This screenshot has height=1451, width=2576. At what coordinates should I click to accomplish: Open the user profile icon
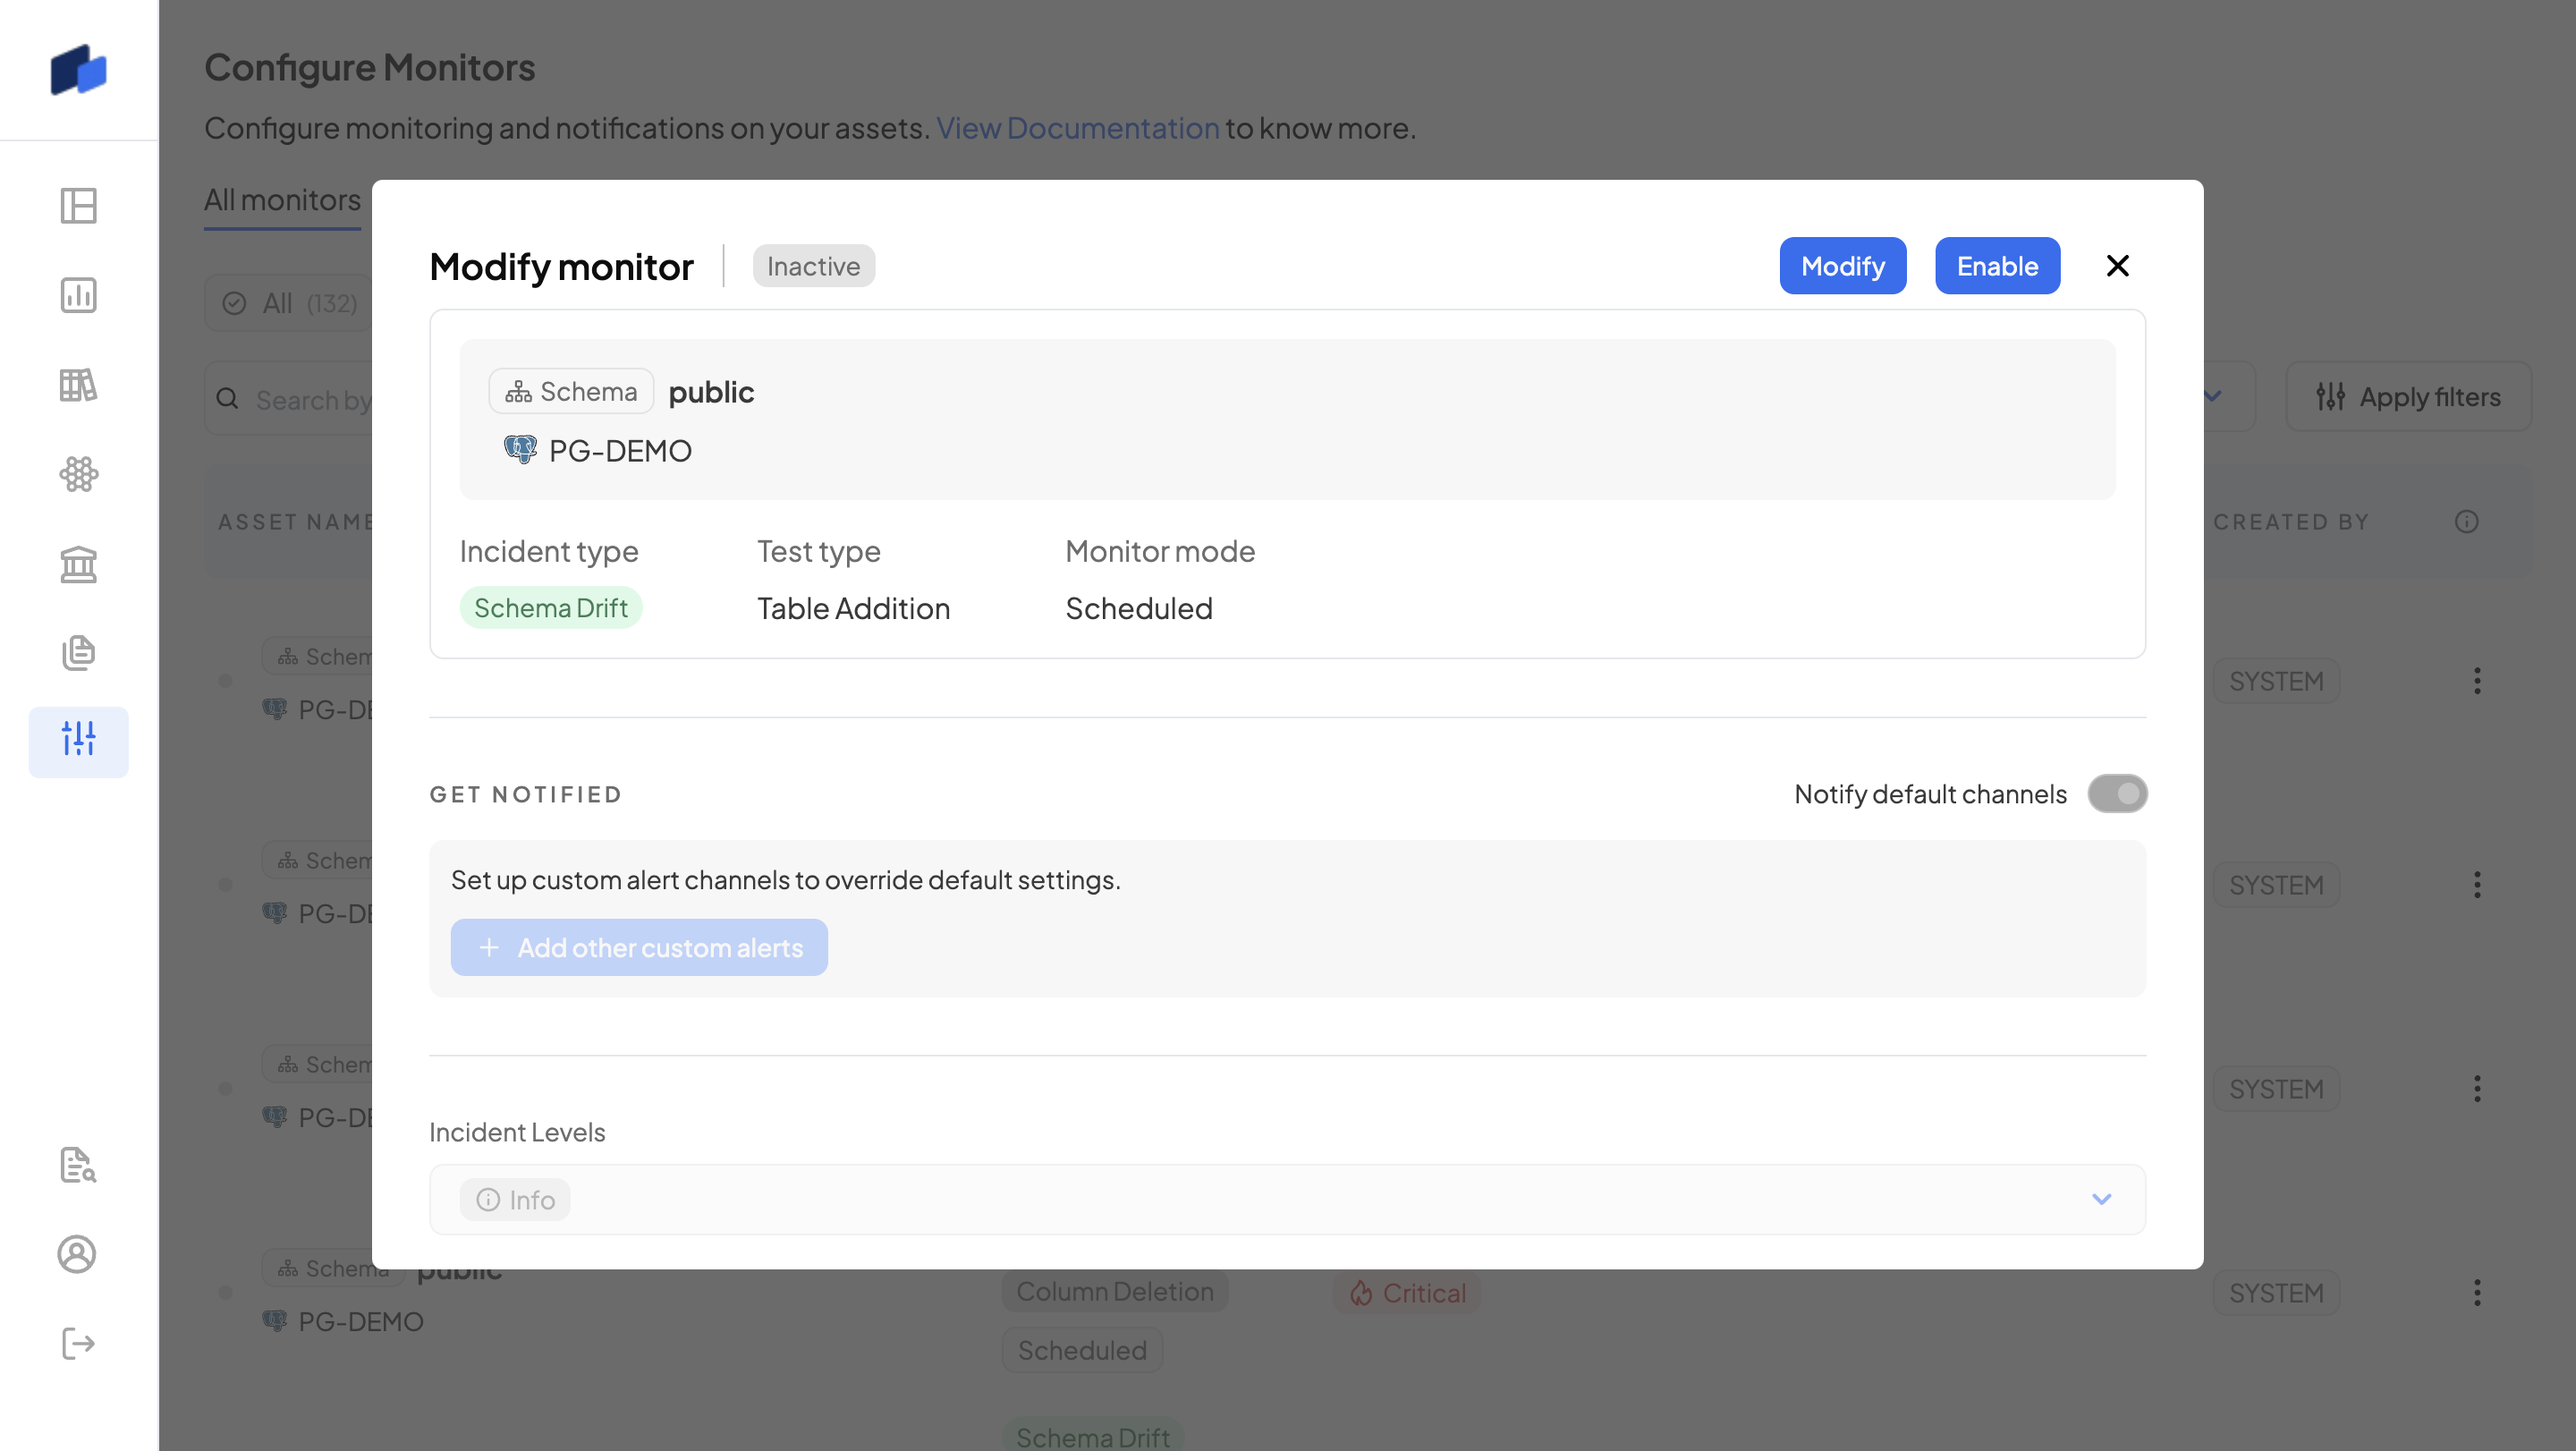point(78,1254)
